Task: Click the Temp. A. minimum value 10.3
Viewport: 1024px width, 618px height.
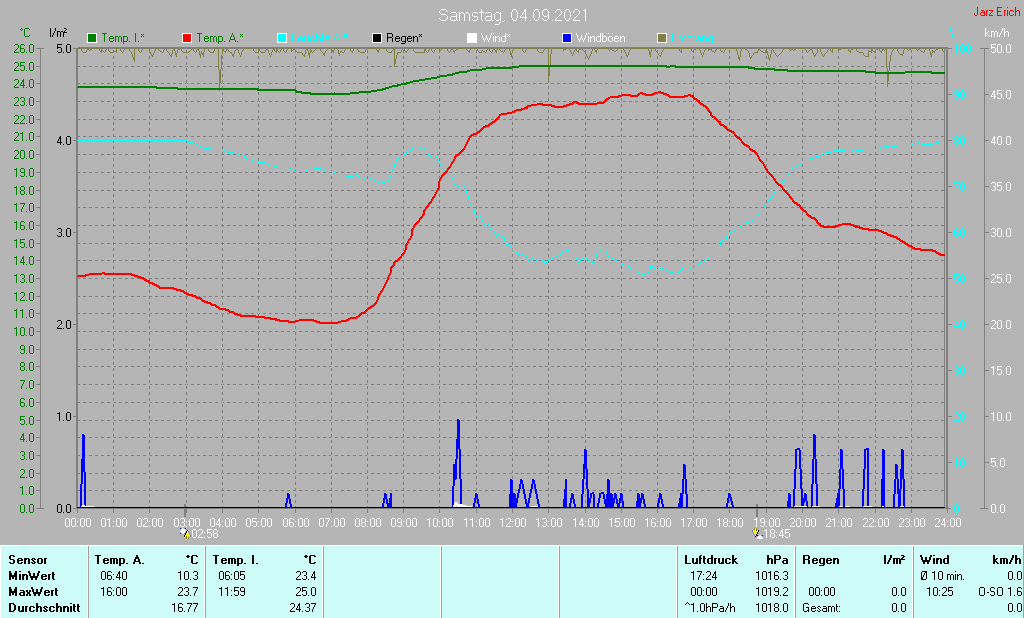Action: (x=187, y=576)
